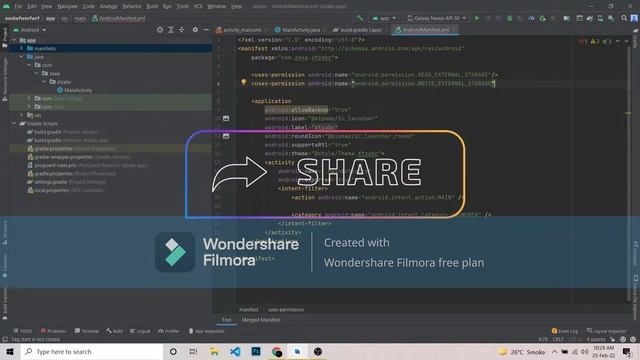Click the Windows search box
Image resolution: width=640 pixels, height=360 pixels.
tap(92, 351)
